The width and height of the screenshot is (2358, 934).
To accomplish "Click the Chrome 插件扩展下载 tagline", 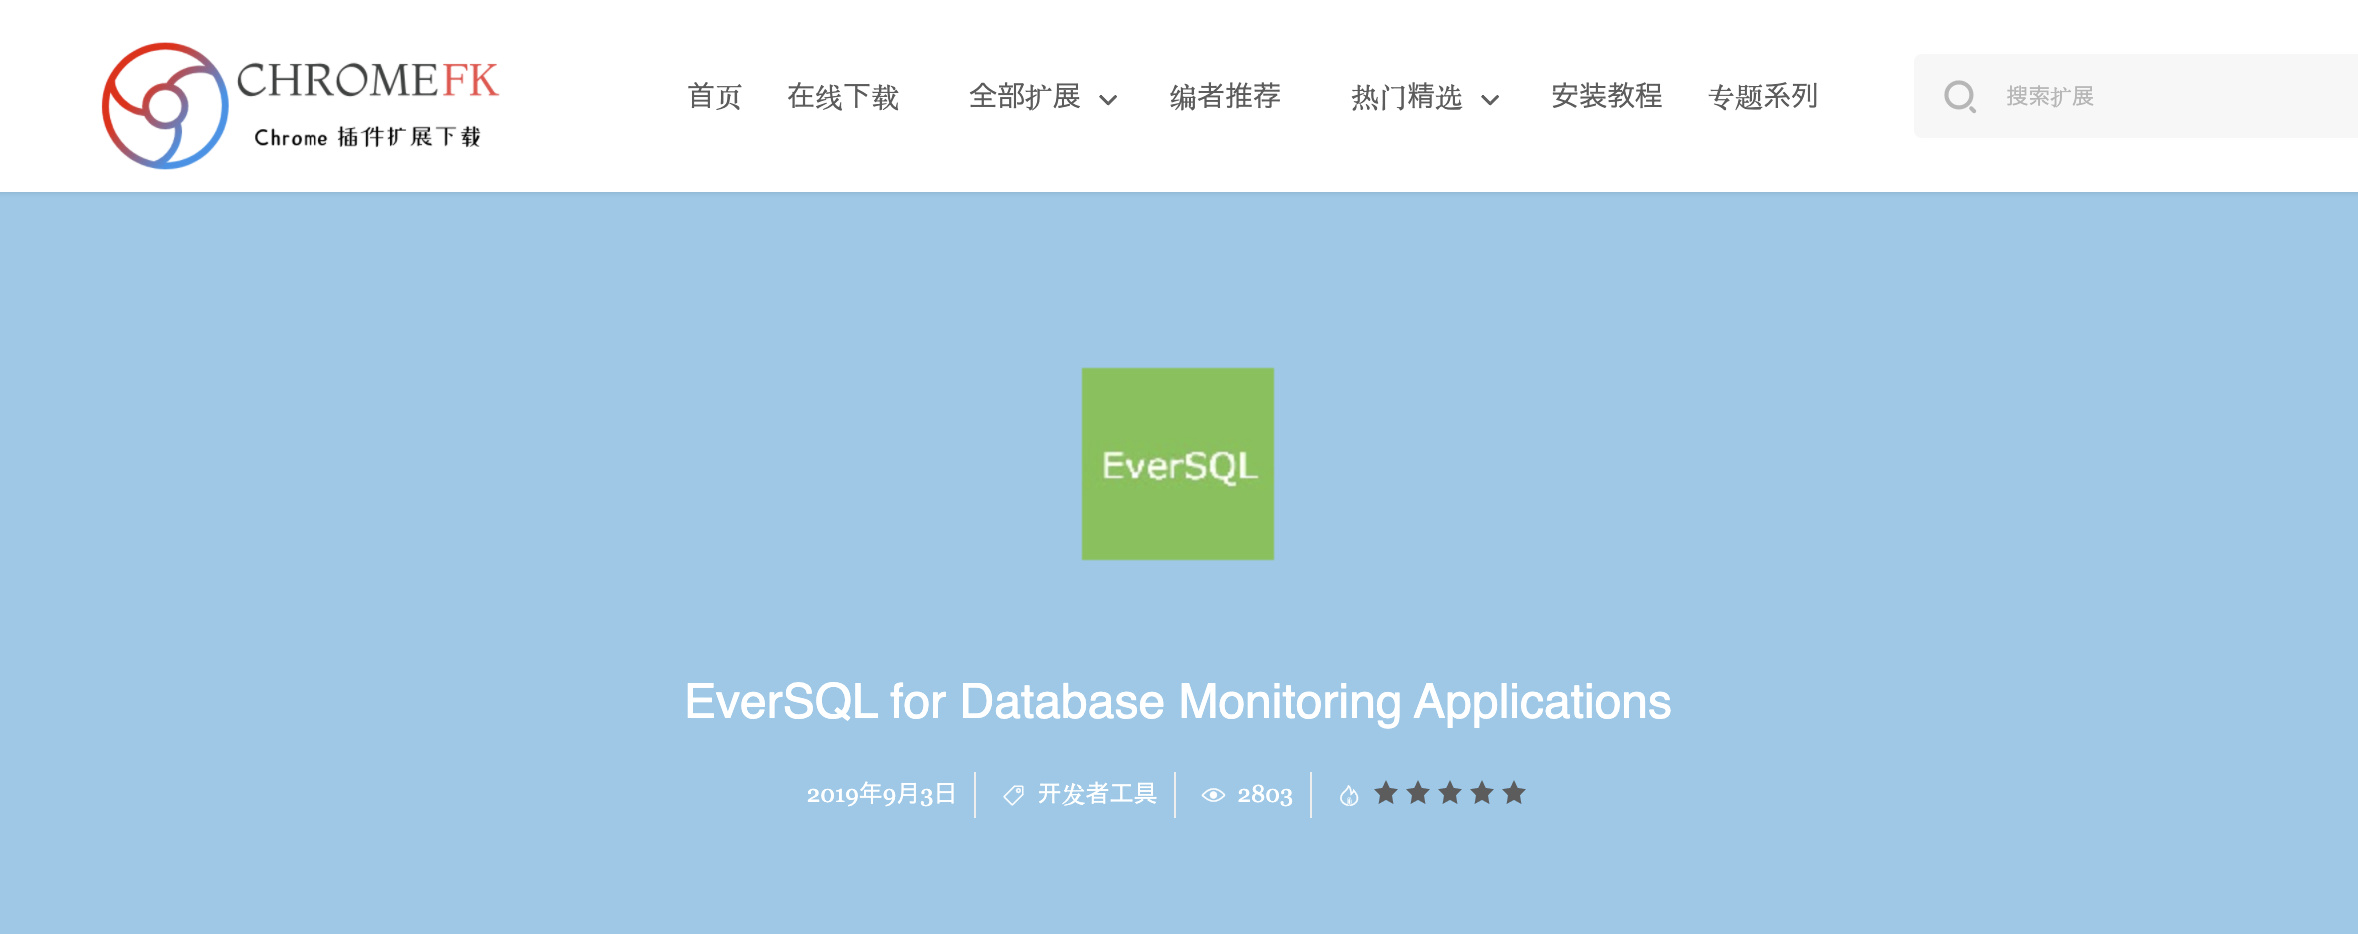I will (367, 137).
